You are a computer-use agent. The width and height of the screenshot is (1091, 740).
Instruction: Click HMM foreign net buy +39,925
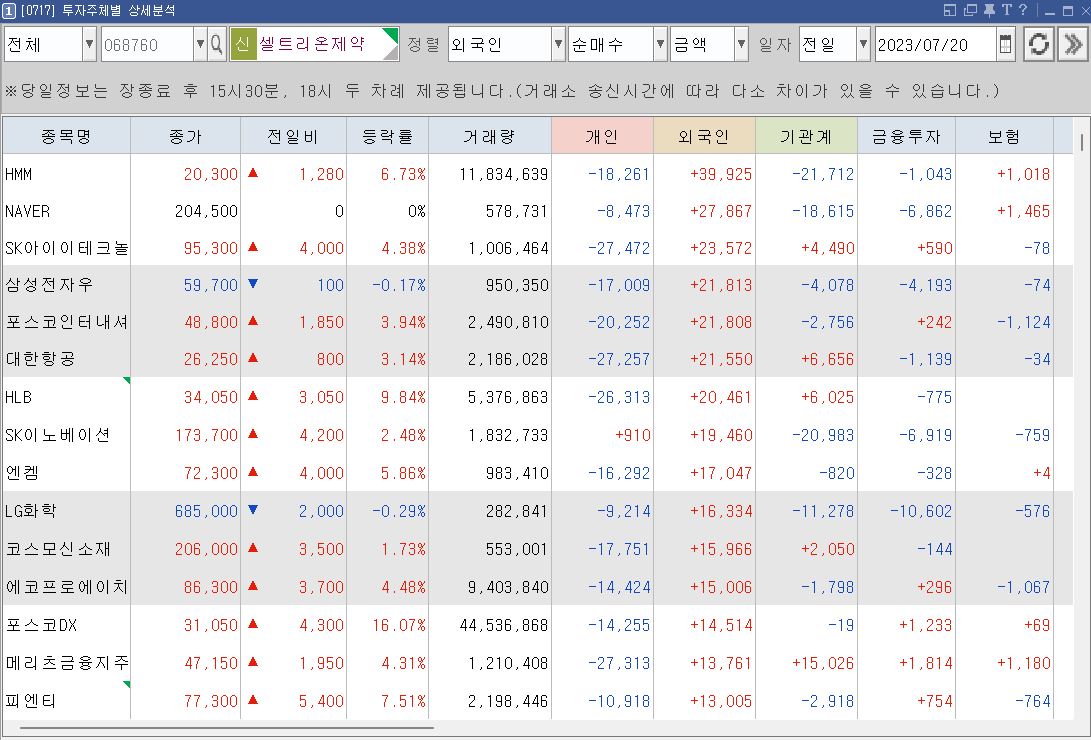[721, 174]
